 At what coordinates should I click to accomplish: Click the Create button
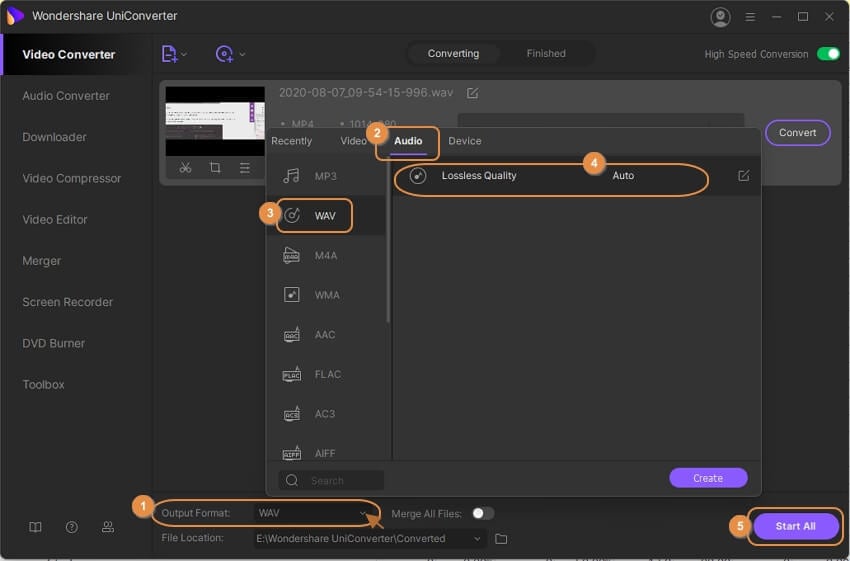pos(708,478)
